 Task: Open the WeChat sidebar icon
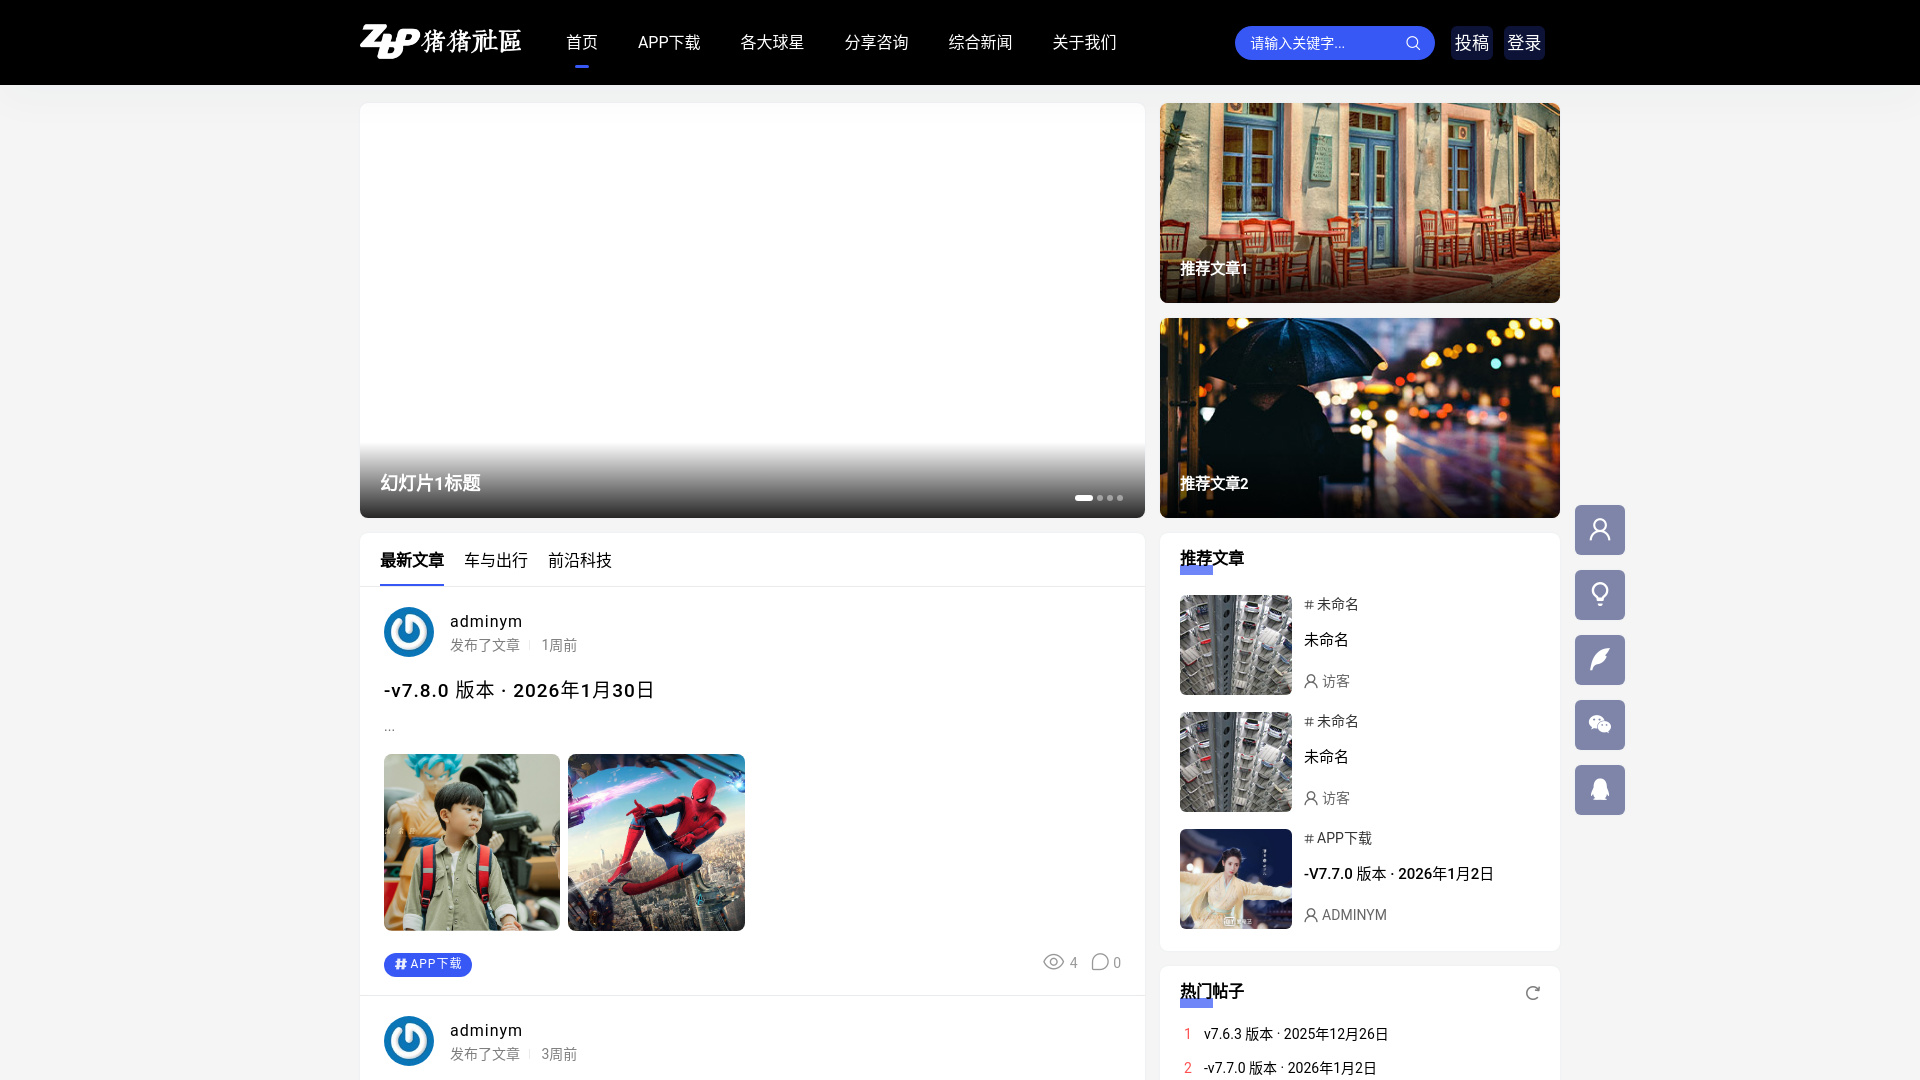coord(1600,725)
